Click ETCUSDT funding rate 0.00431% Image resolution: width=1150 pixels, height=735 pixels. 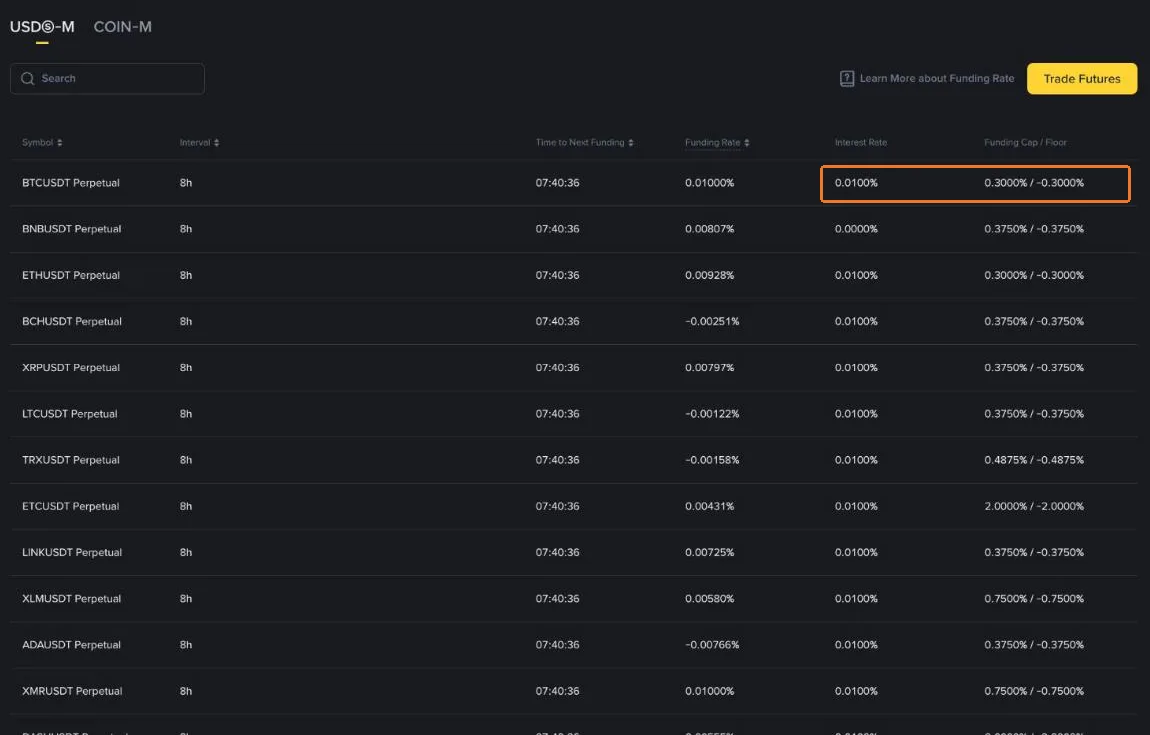click(709, 506)
